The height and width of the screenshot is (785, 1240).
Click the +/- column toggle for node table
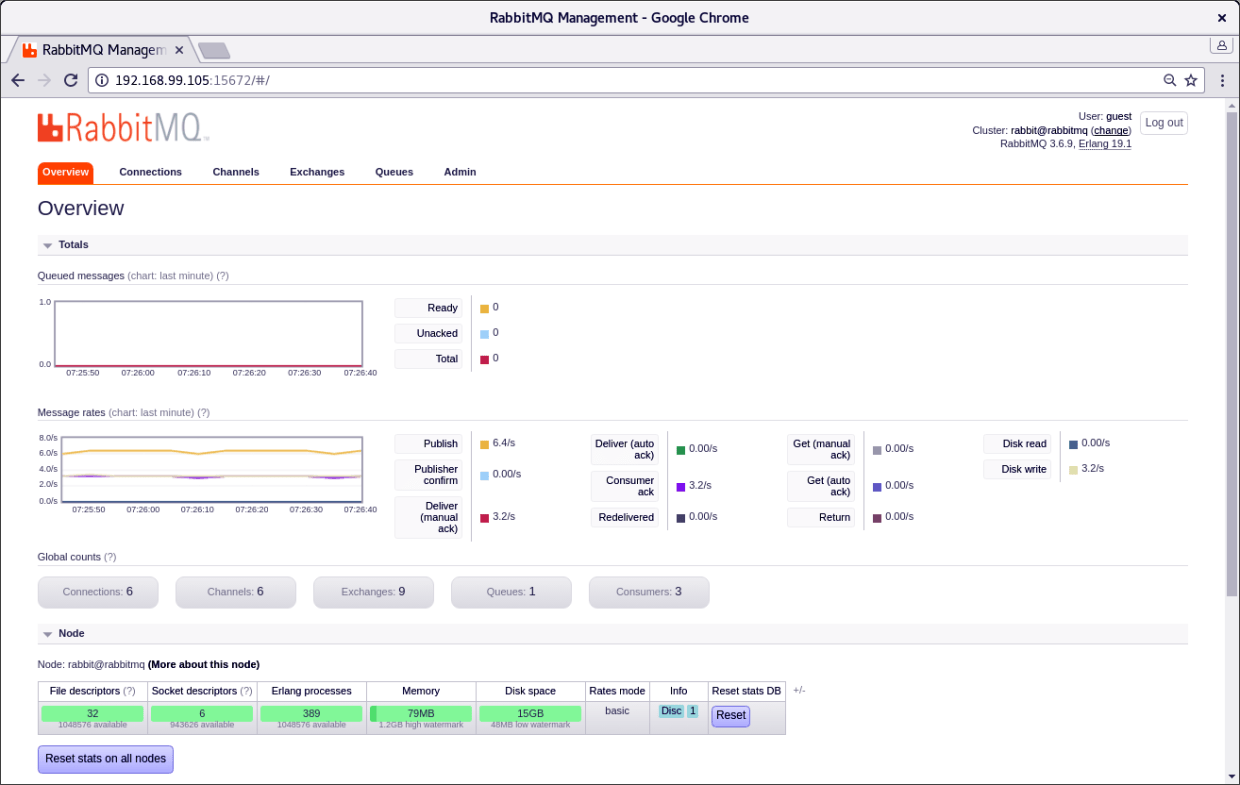point(799,691)
